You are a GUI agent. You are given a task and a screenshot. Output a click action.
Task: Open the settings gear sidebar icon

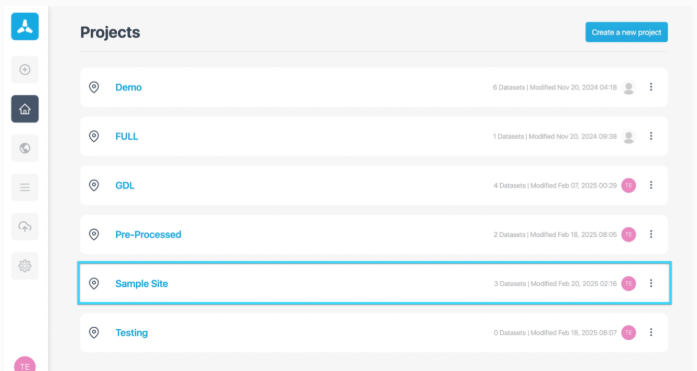click(25, 266)
